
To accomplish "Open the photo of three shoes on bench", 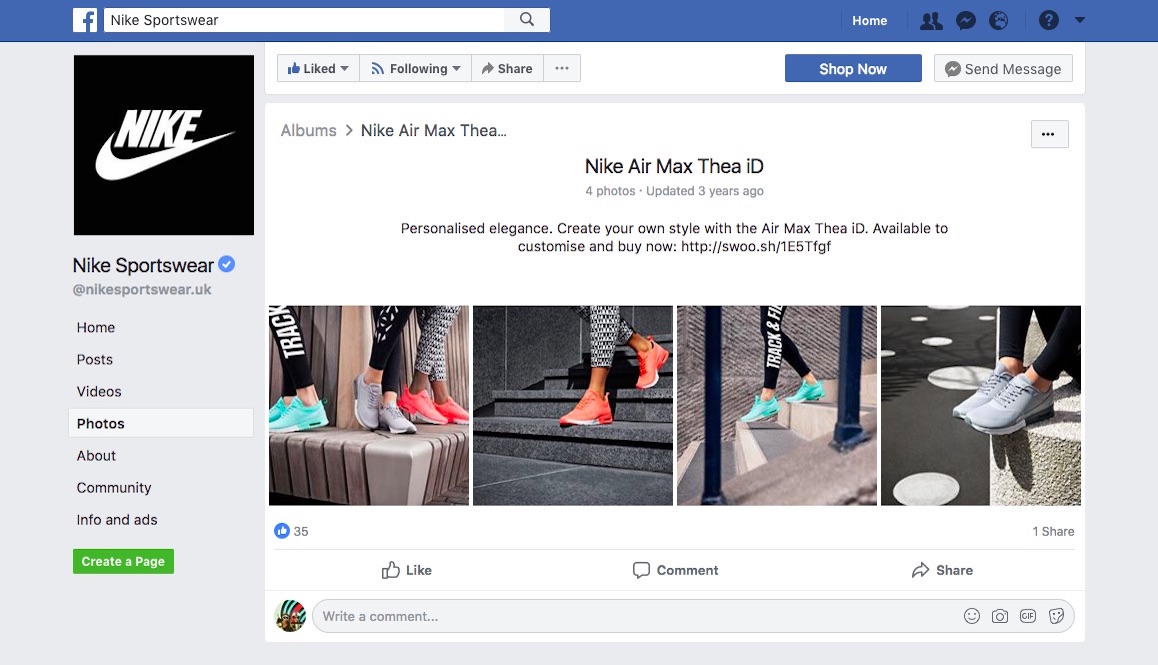I will pos(369,406).
